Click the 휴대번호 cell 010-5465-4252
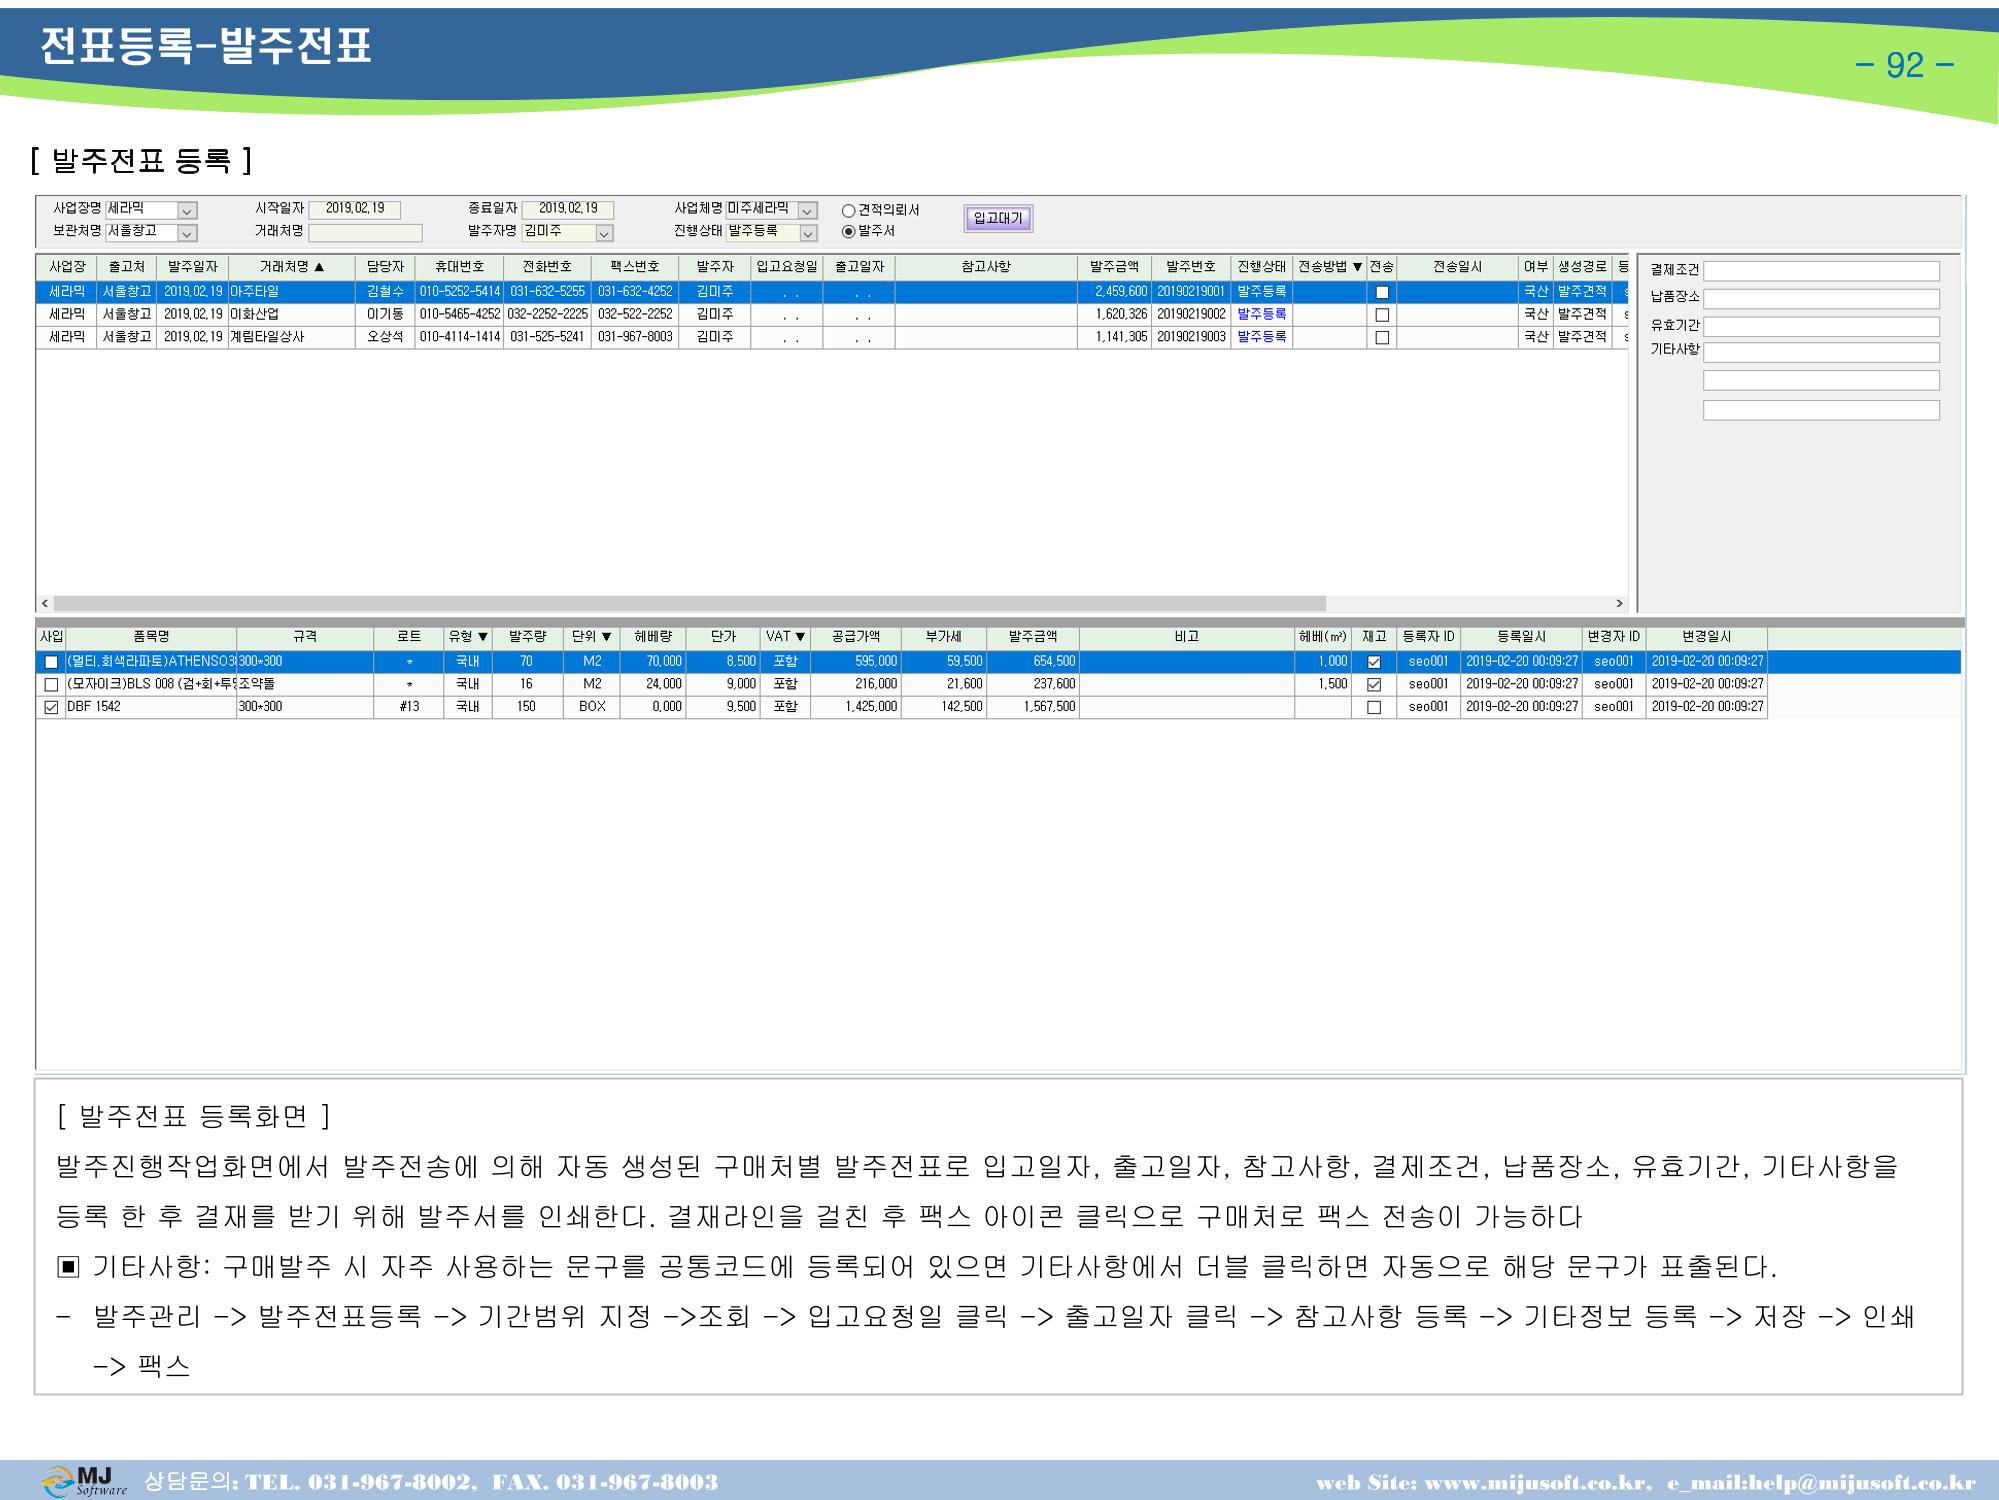The width and height of the screenshot is (1999, 1500). click(x=459, y=314)
